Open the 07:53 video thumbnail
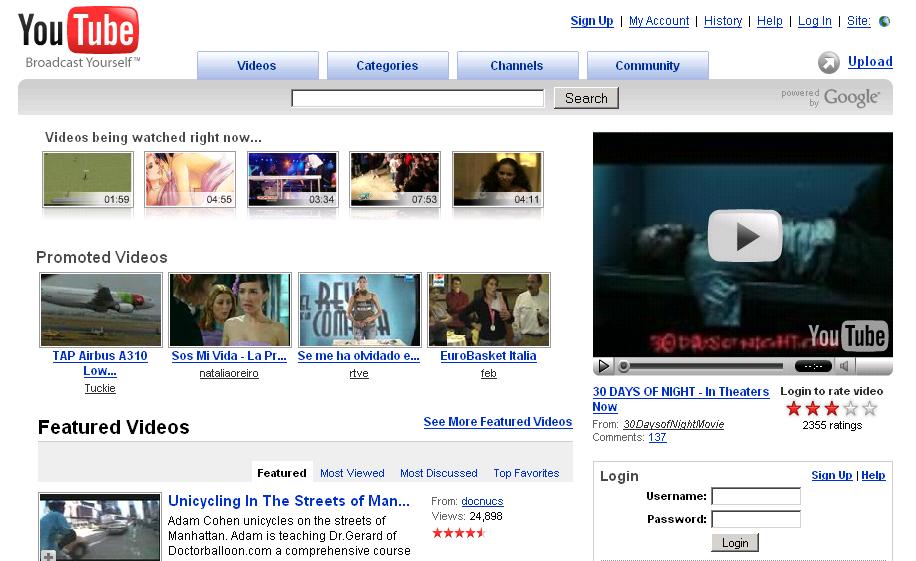The width and height of the screenshot is (916, 561). pyautogui.click(x=395, y=179)
